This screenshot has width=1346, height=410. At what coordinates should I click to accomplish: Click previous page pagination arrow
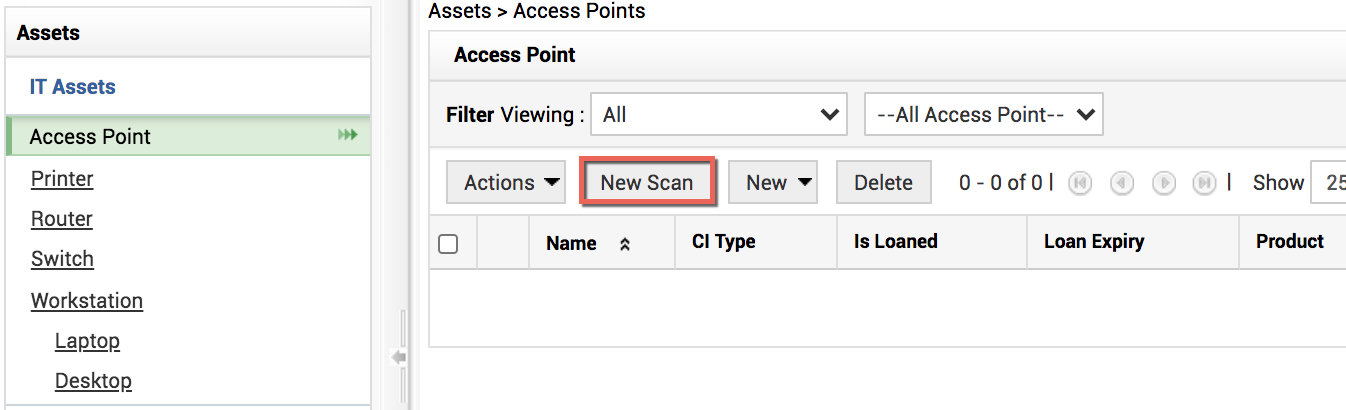coord(1122,183)
